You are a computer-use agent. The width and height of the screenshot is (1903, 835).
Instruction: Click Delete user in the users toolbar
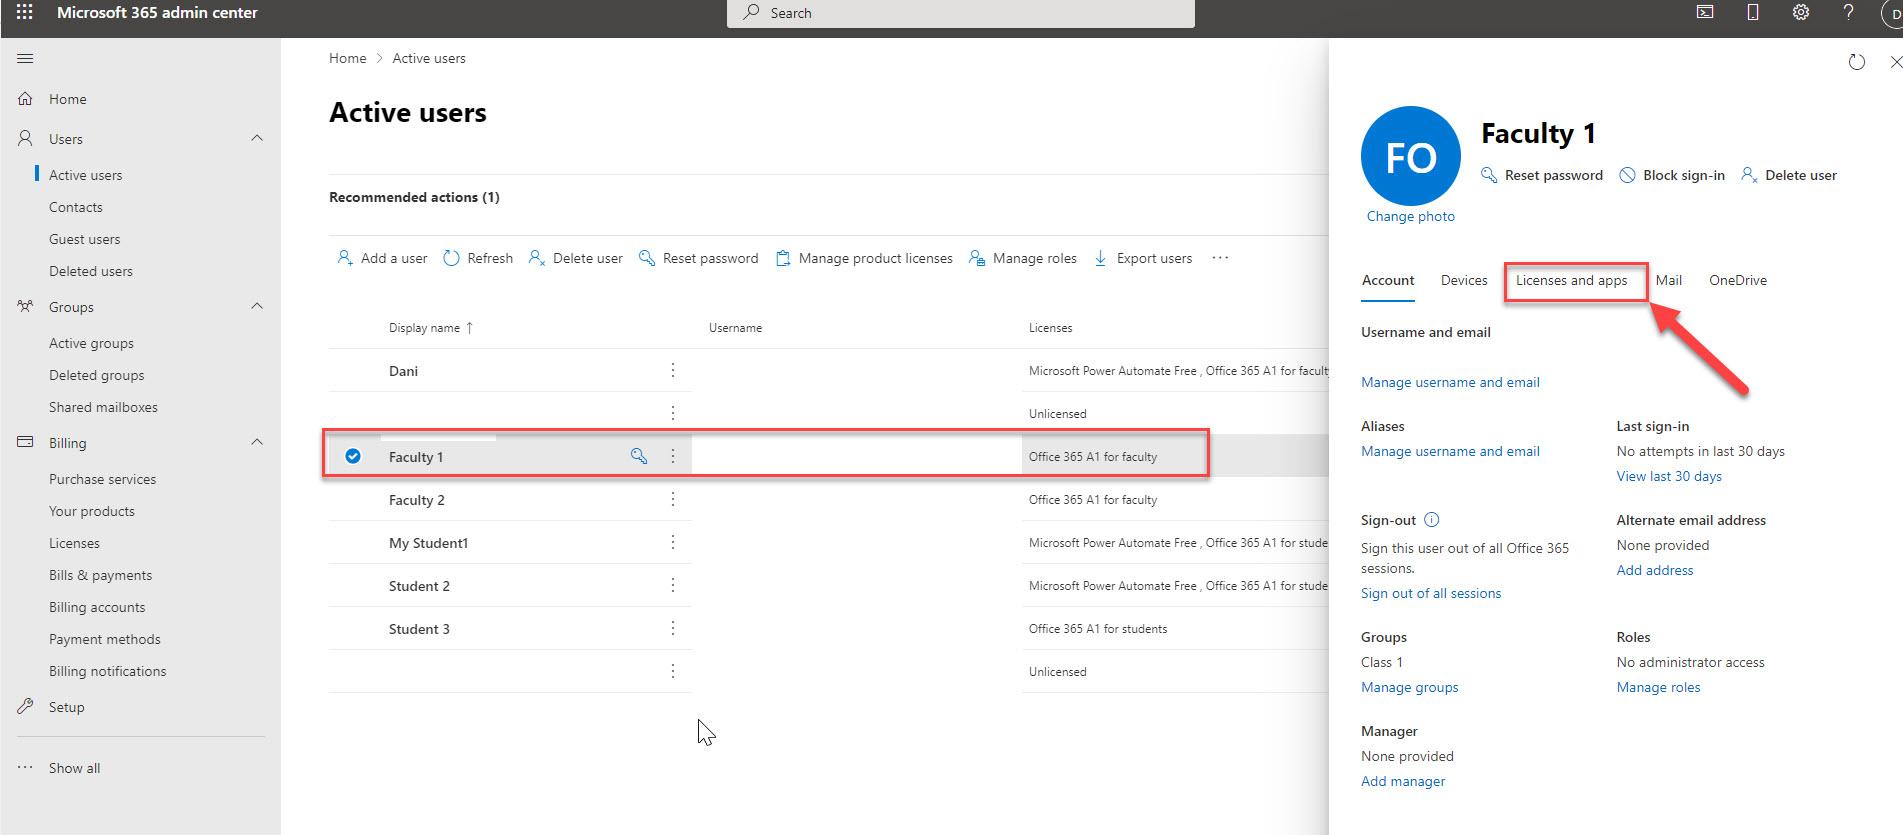pos(575,258)
